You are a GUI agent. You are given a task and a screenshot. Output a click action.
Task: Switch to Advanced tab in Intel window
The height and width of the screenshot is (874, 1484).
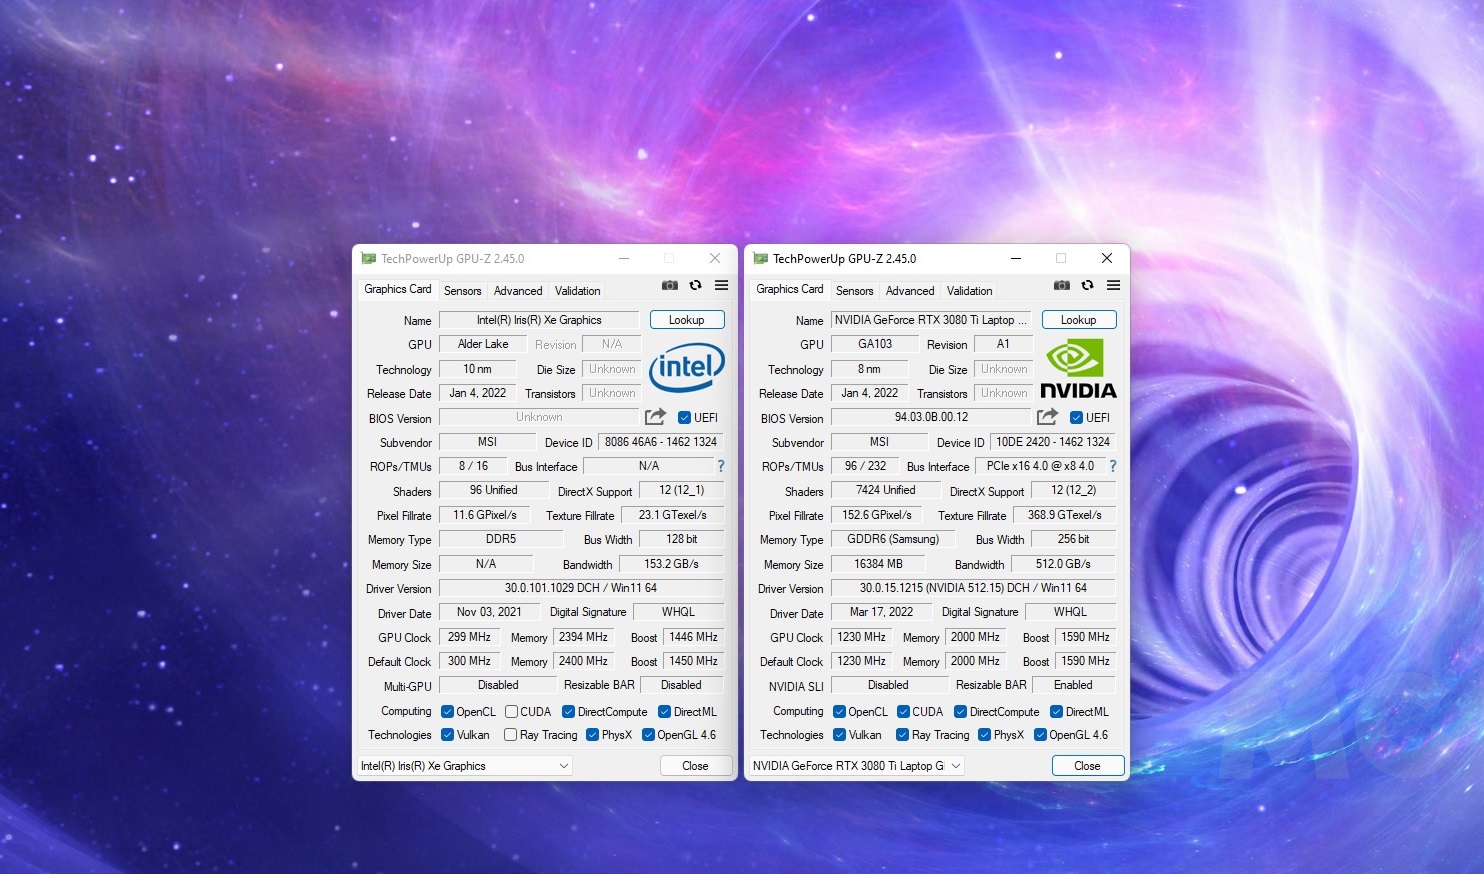click(x=518, y=291)
